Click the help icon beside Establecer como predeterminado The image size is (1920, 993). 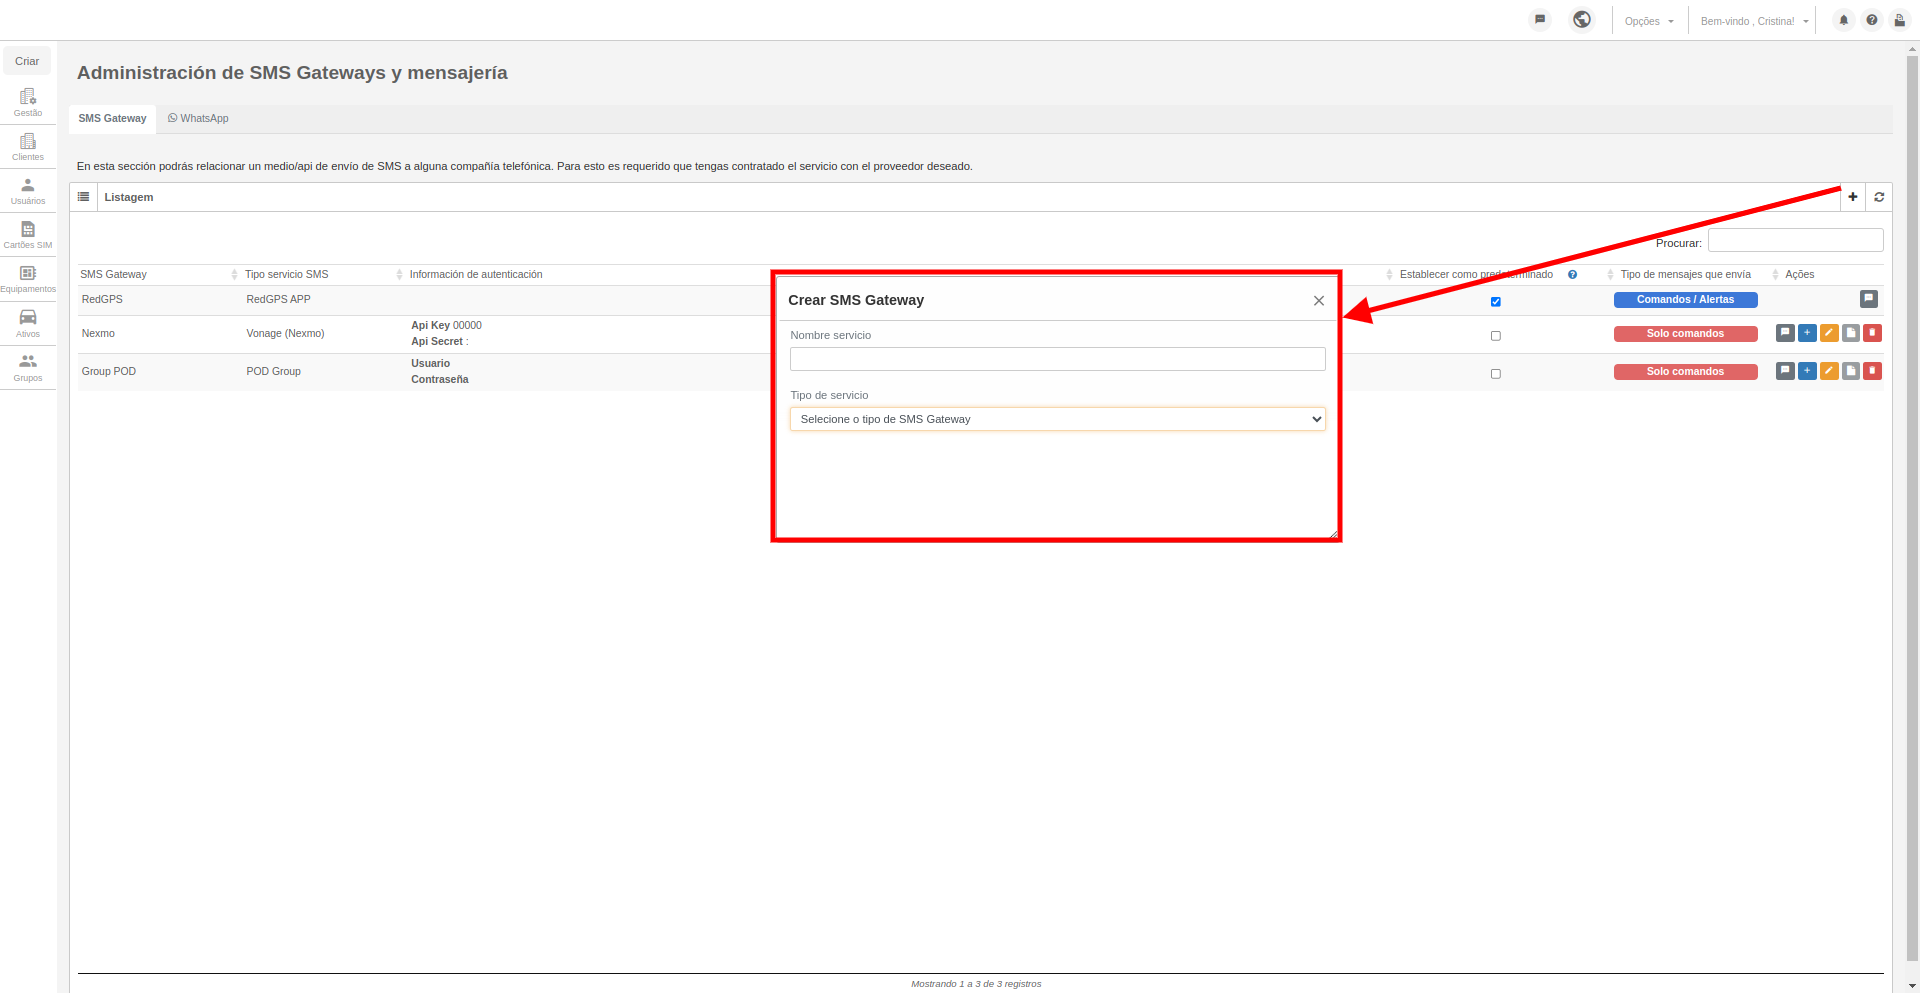tap(1573, 275)
